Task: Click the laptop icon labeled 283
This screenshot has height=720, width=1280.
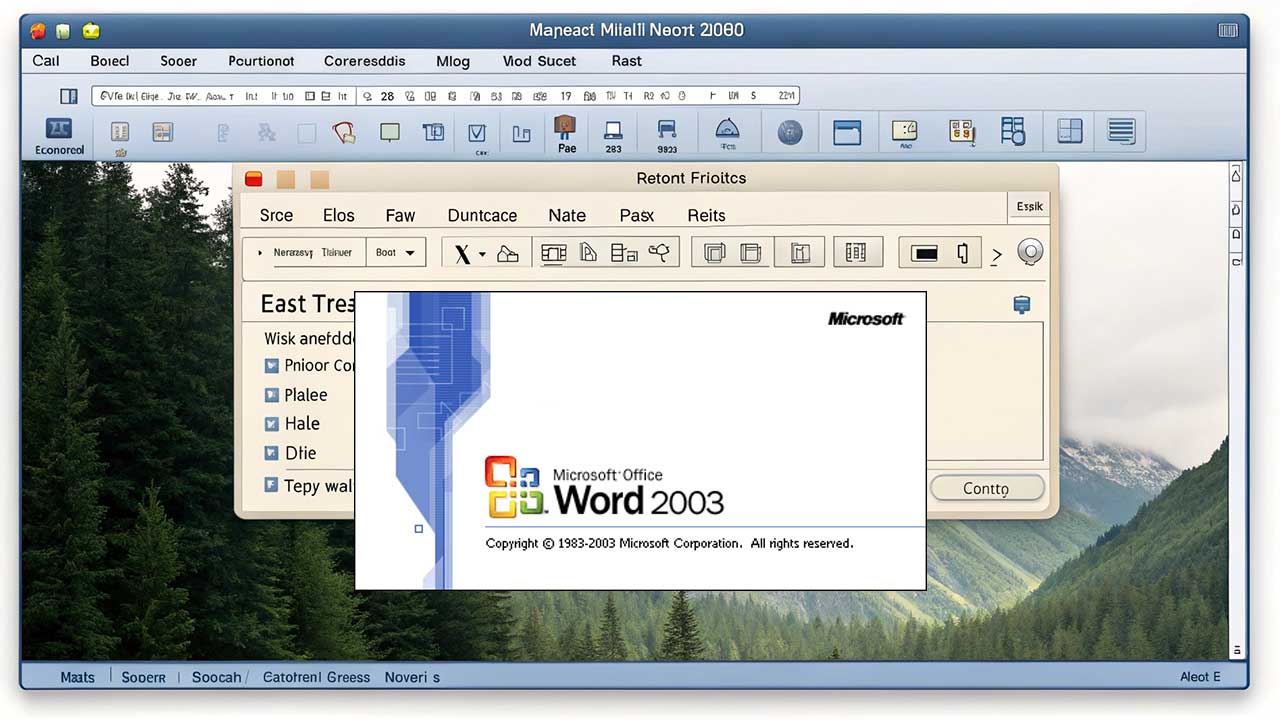Action: click(613, 130)
